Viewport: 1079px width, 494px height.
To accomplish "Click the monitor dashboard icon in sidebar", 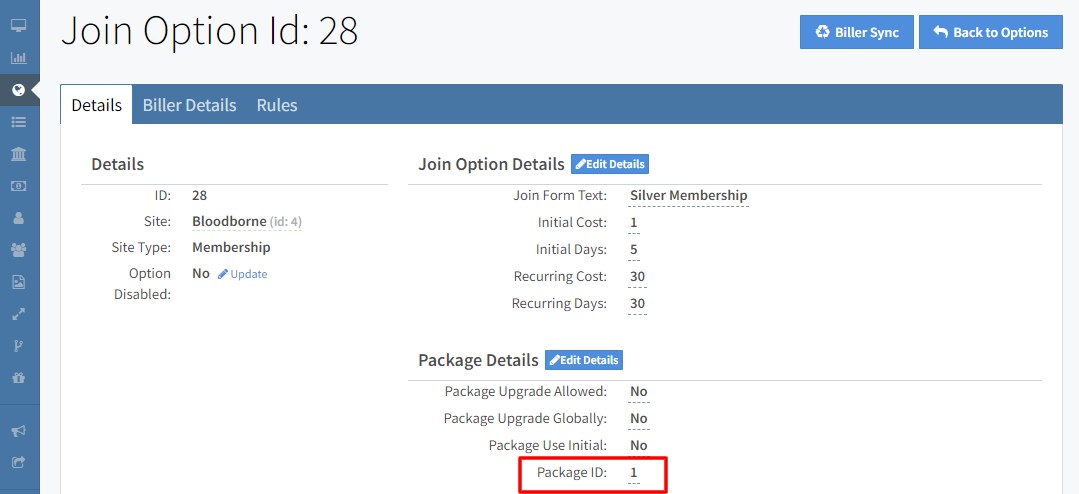I will [x=18, y=25].
